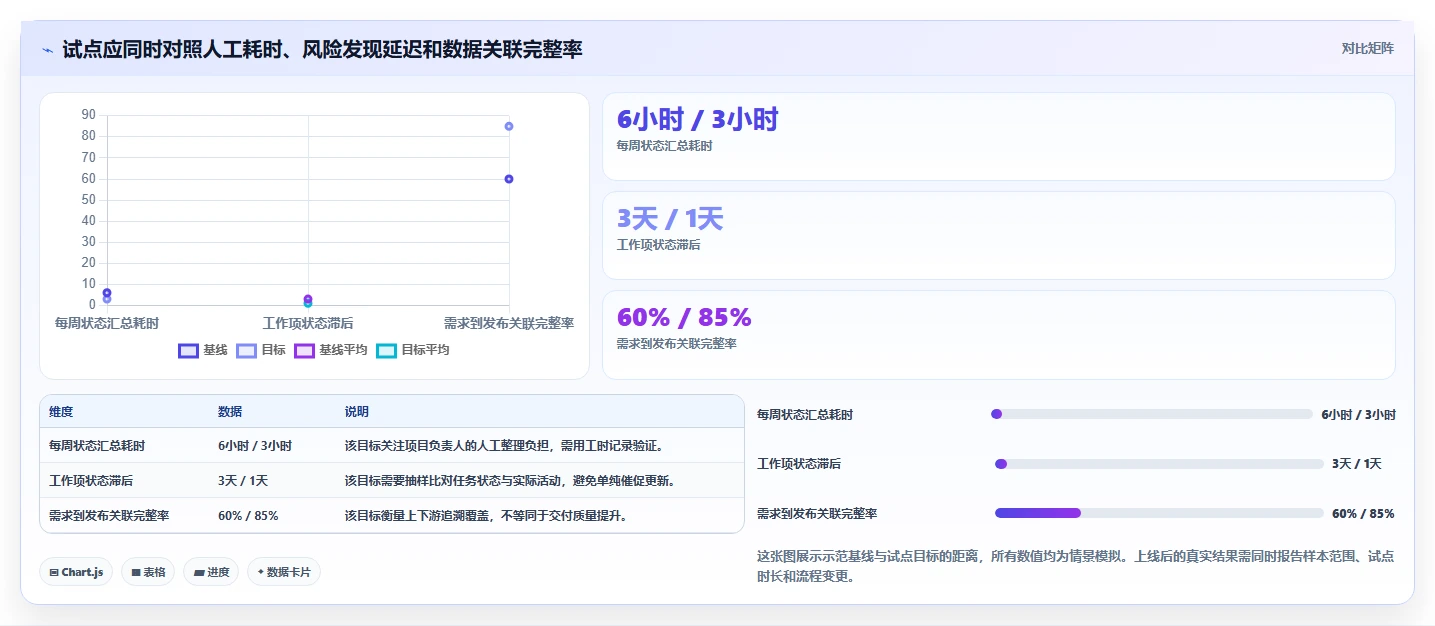Click the 每周状态汇总耗时 chart axis label
Screen dimensions: 1435x626
[107, 323]
